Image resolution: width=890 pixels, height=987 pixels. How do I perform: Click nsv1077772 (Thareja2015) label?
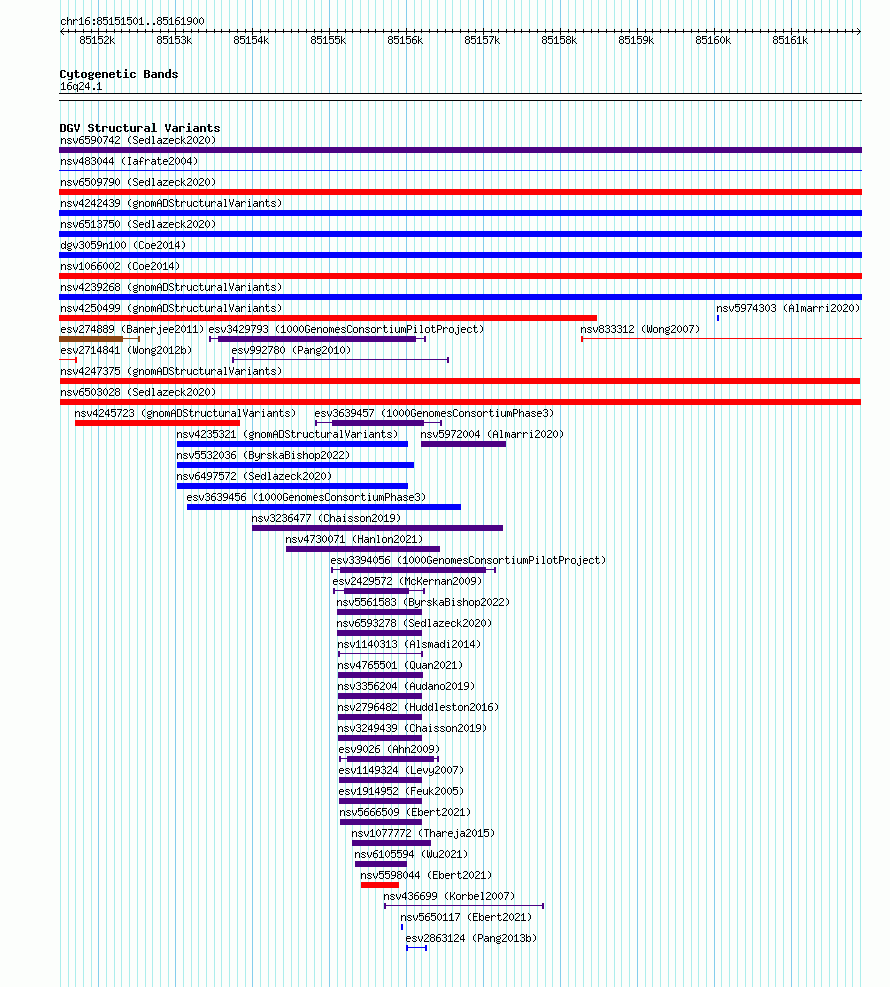point(423,833)
